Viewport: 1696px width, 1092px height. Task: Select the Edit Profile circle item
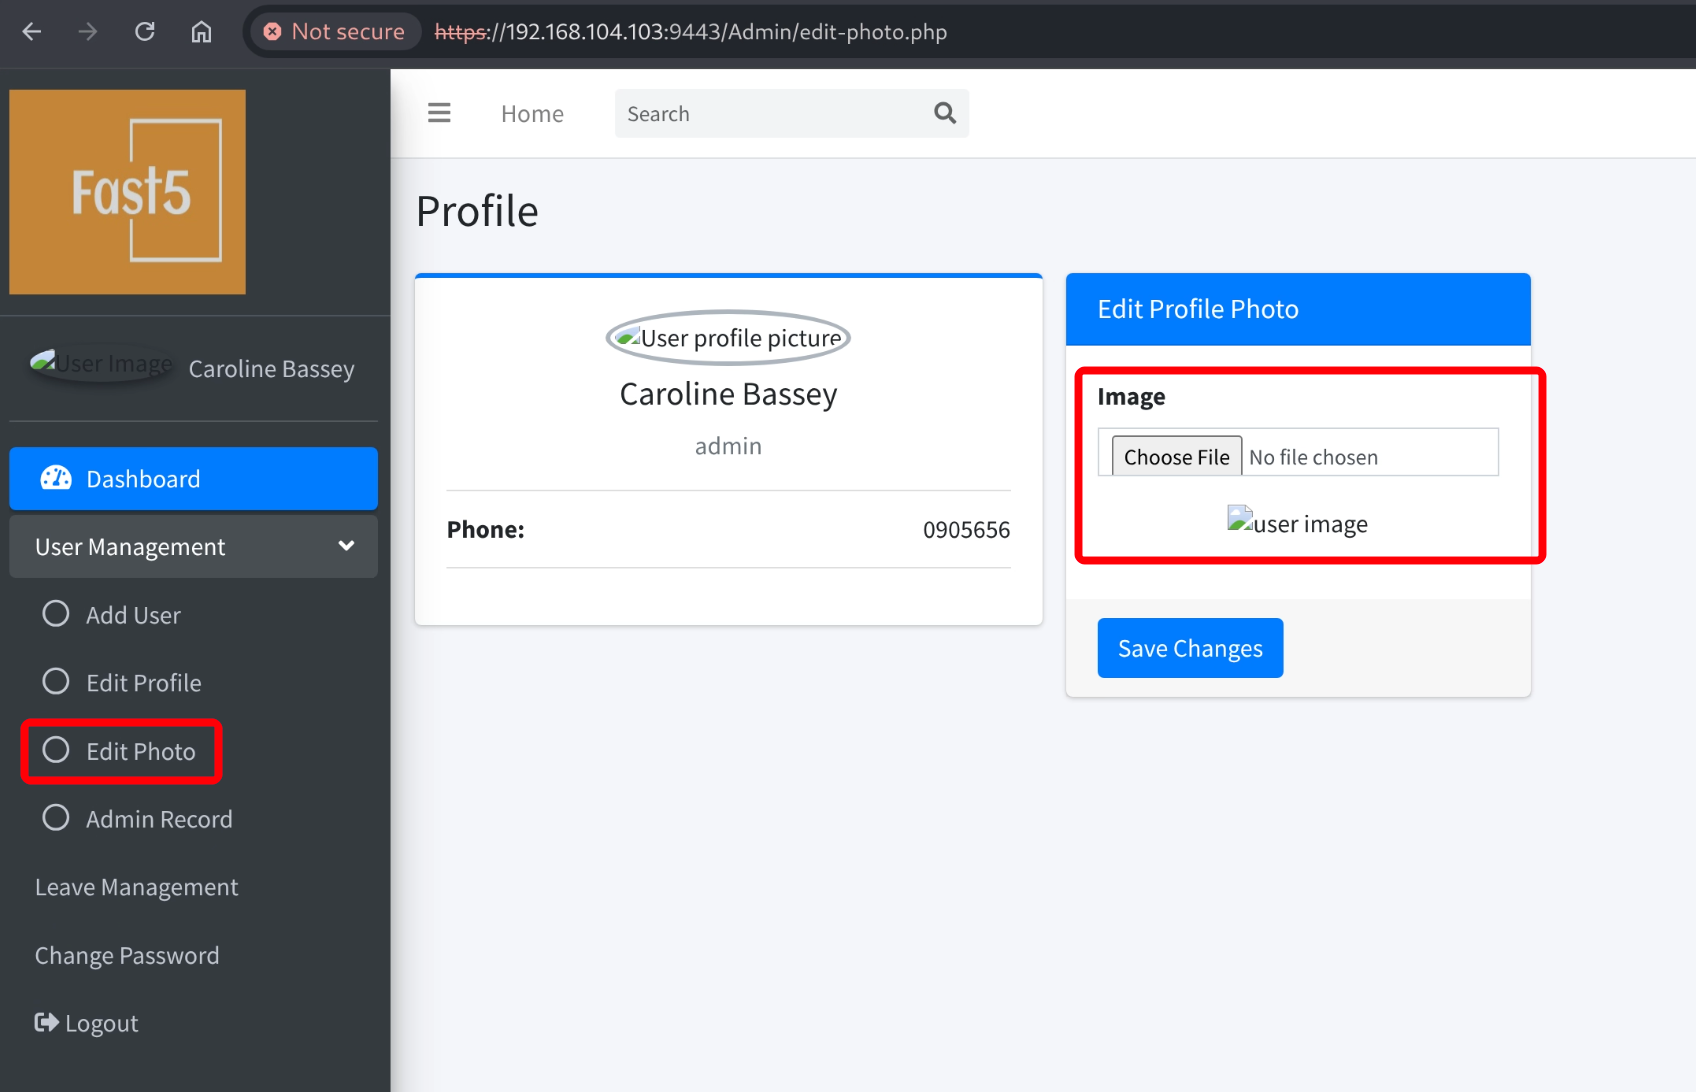coord(56,682)
